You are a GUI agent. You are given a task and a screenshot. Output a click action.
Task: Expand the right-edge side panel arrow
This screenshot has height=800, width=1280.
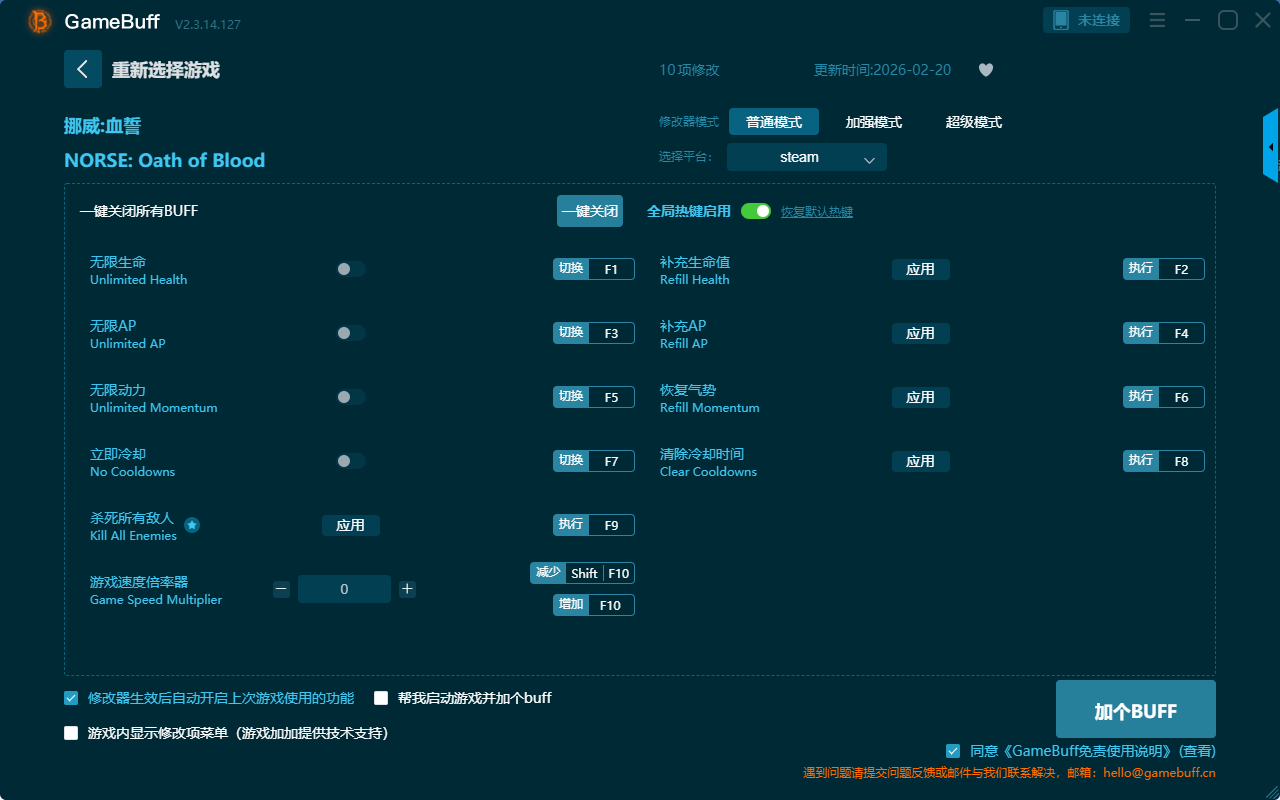(x=1271, y=147)
